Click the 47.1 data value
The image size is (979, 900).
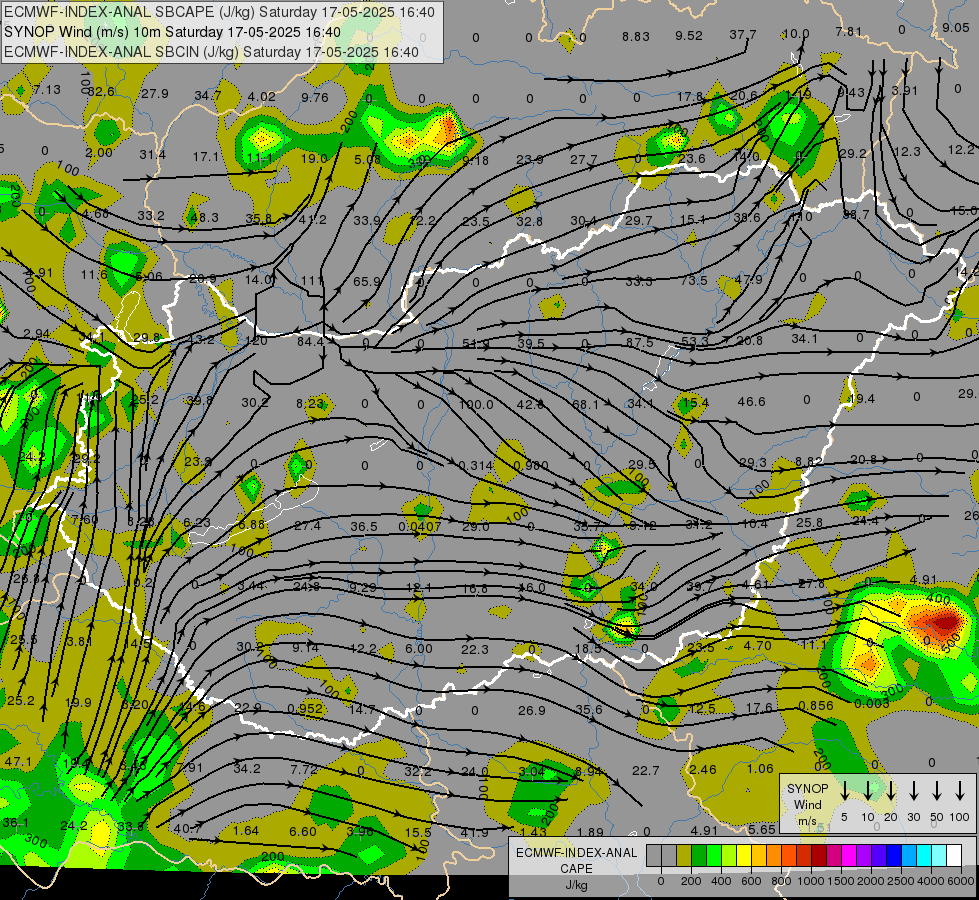point(18,762)
